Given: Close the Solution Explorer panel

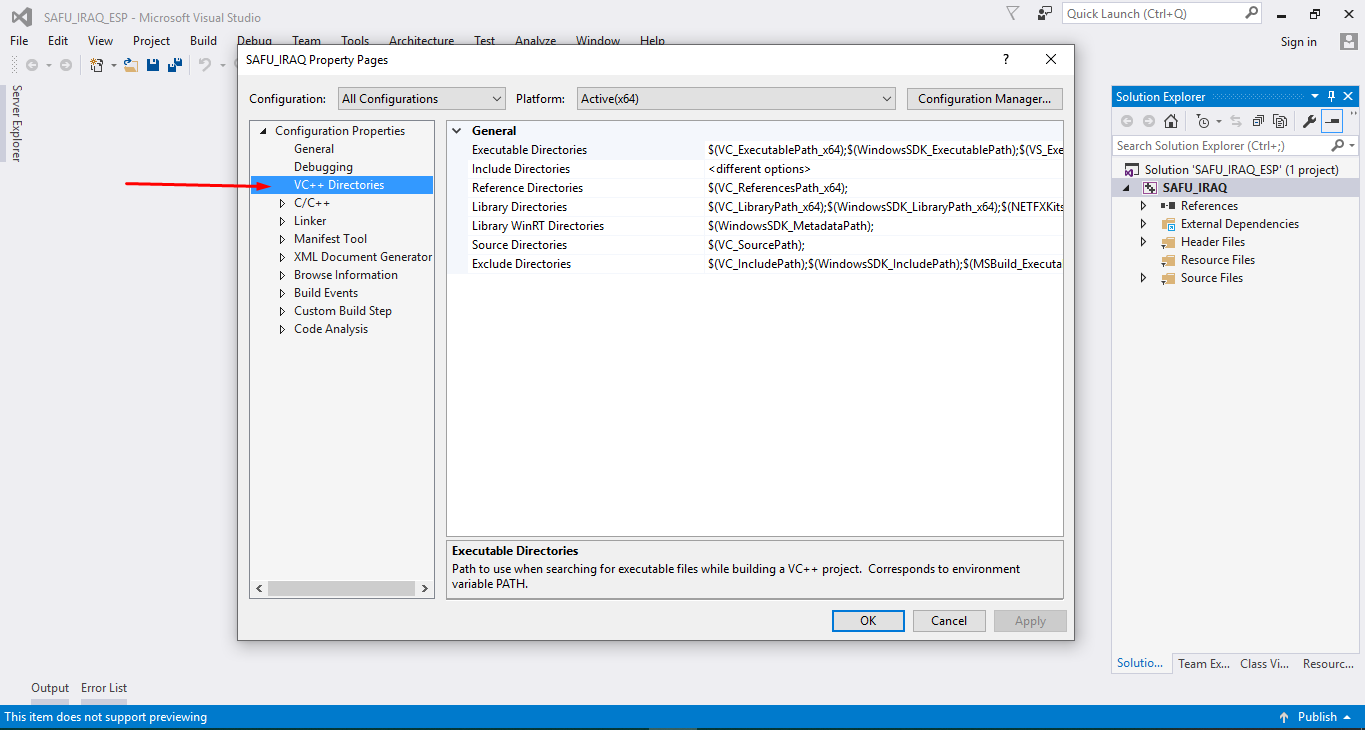Looking at the screenshot, I should [x=1349, y=96].
